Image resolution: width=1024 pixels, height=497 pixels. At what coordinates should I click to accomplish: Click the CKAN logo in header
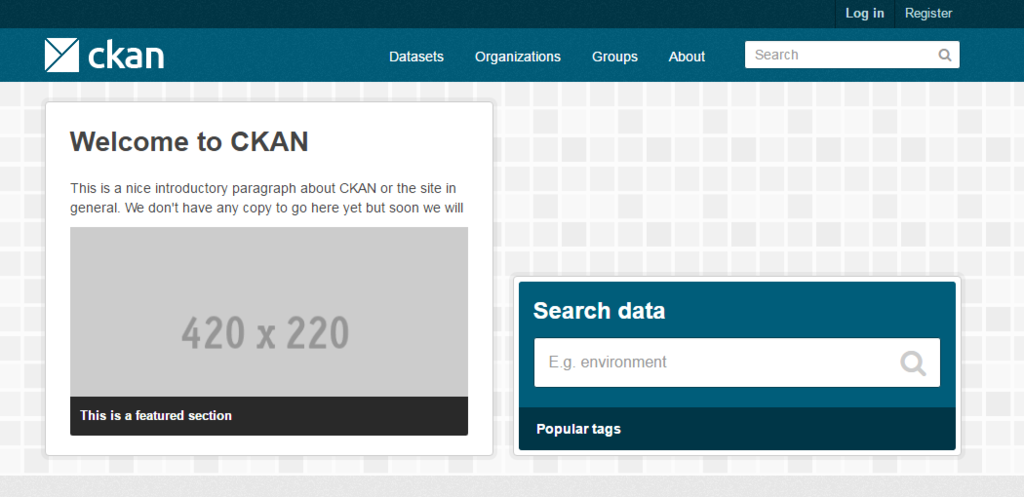(x=104, y=55)
